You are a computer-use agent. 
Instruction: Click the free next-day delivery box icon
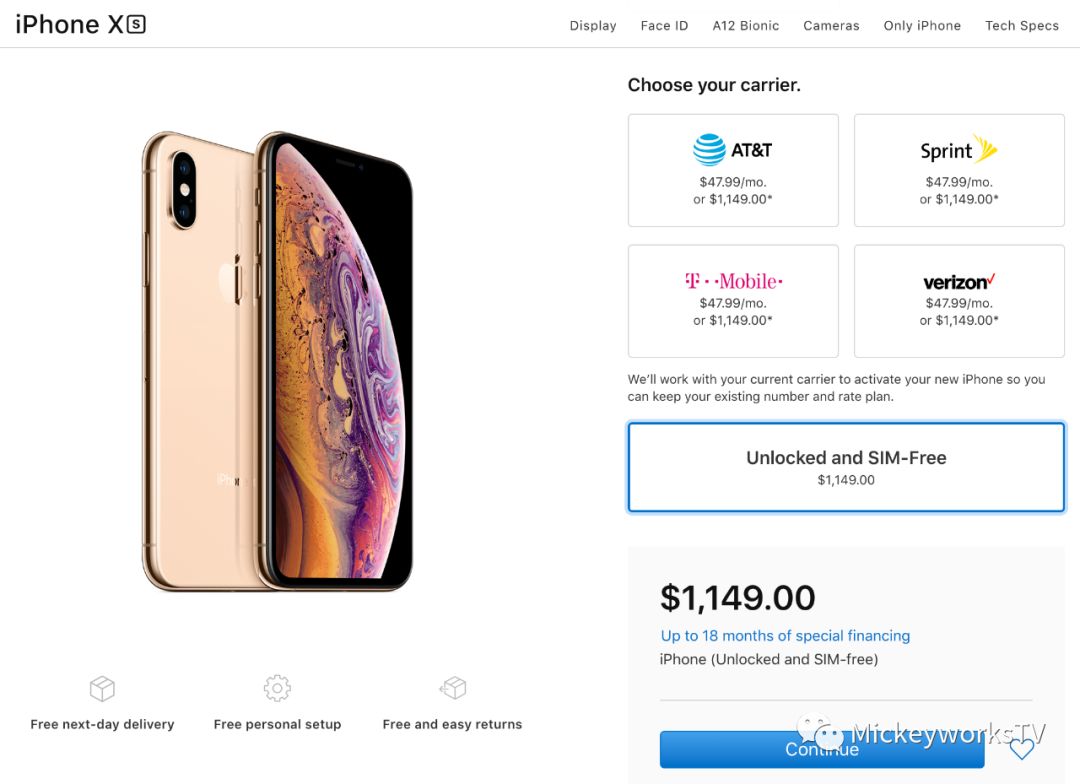(x=102, y=688)
